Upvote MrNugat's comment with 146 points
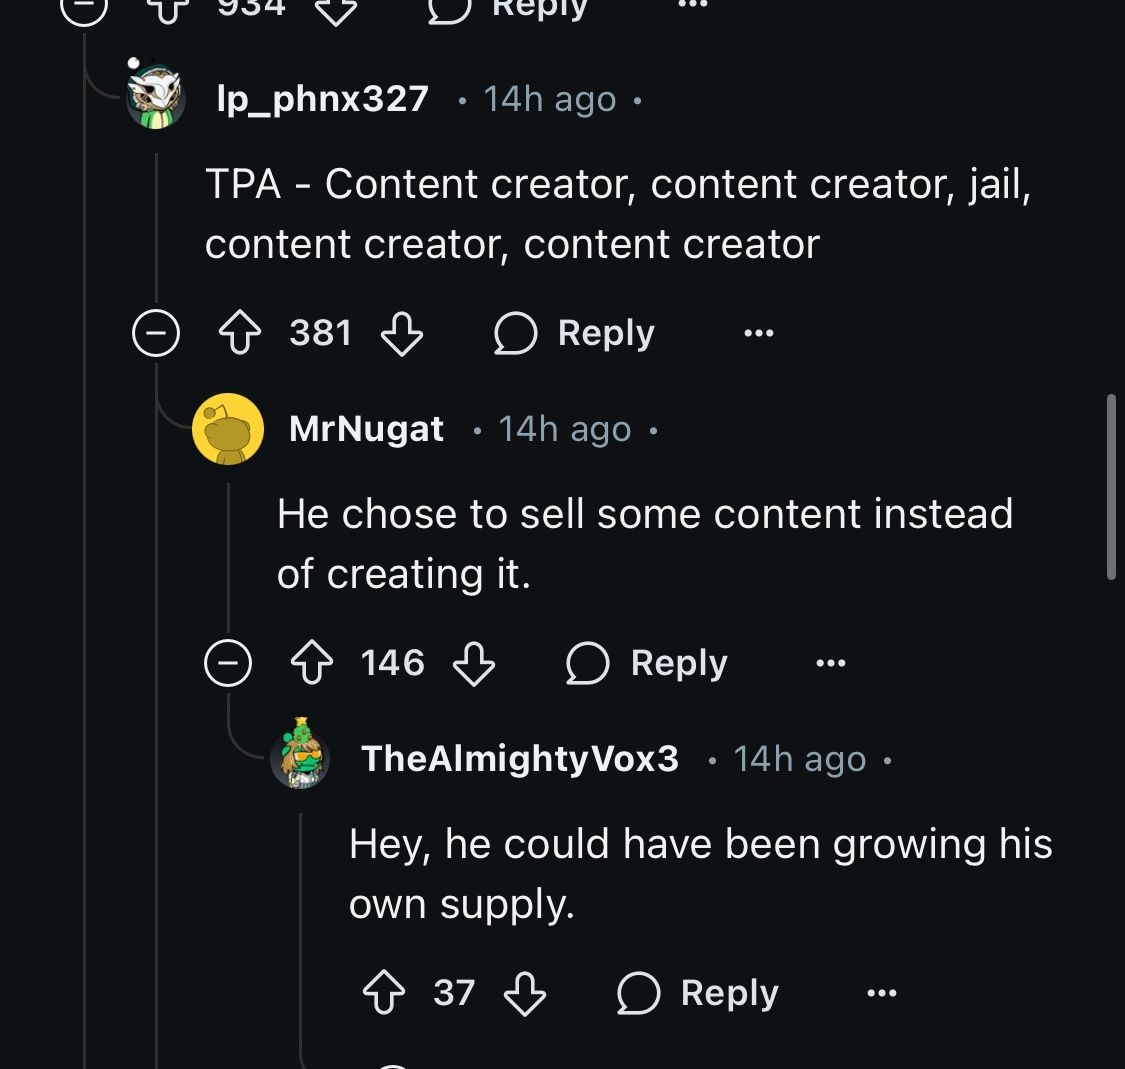The height and width of the screenshot is (1069, 1125). (312, 663)
